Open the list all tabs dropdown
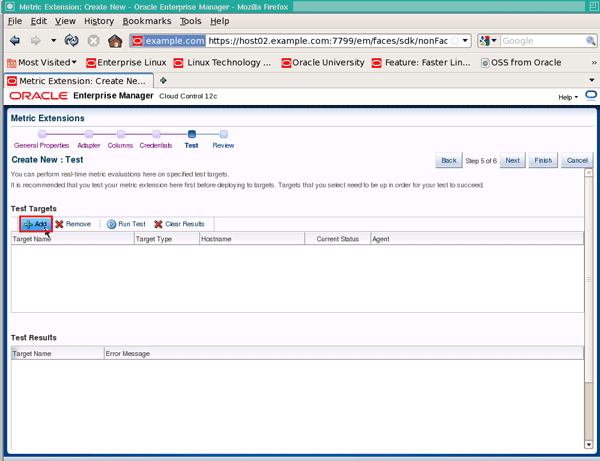600x461 pixels. pyautogui.click(x=592, y=80)
